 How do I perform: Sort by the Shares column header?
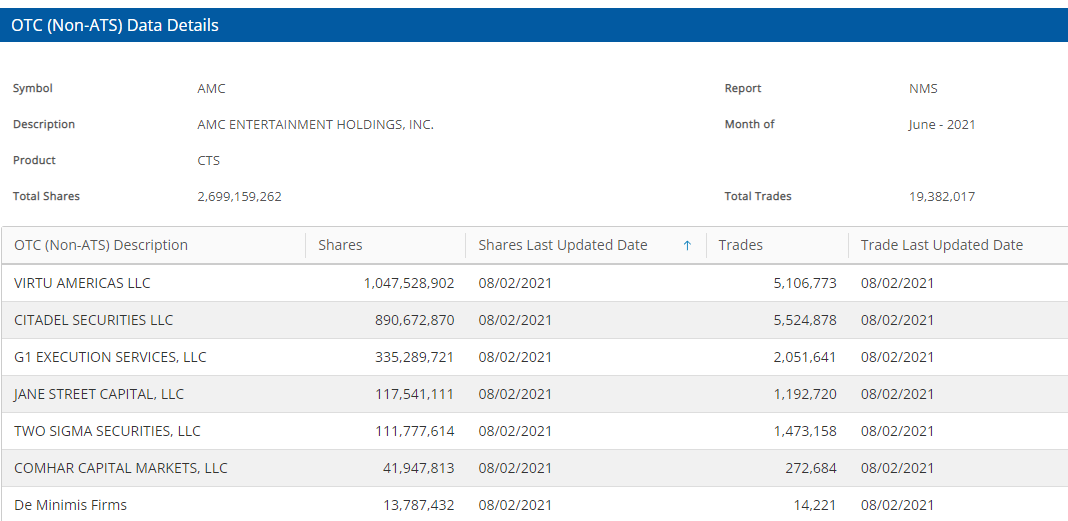click(340, 245)
